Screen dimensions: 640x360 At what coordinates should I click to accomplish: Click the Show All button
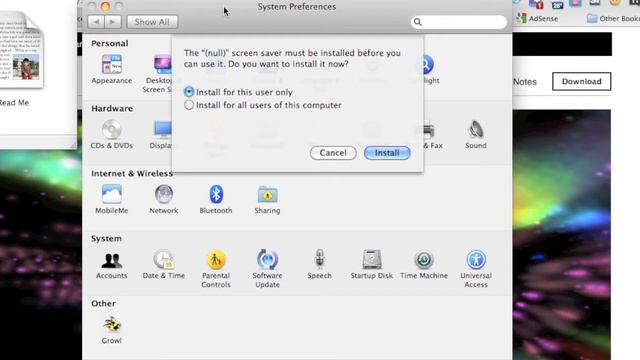(152, 22)
